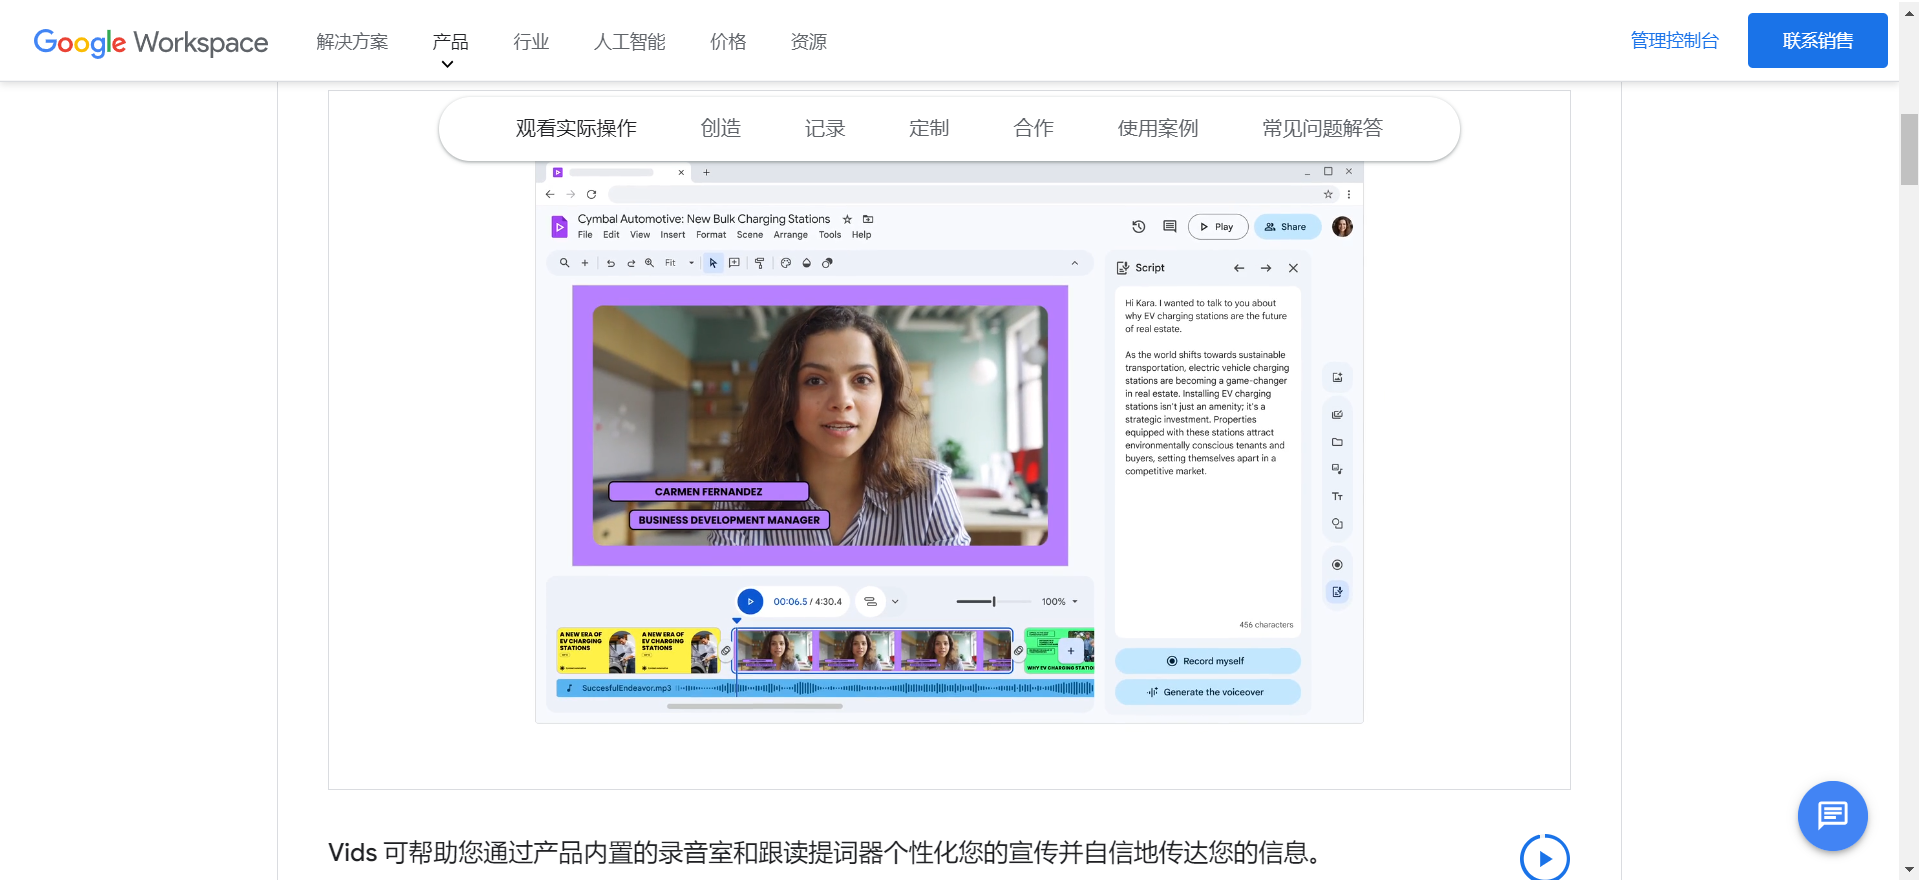Click the 联系销售 button
Image resolution: width=1919 pixels, height=880 pixels.
(x=1817, y=41)
